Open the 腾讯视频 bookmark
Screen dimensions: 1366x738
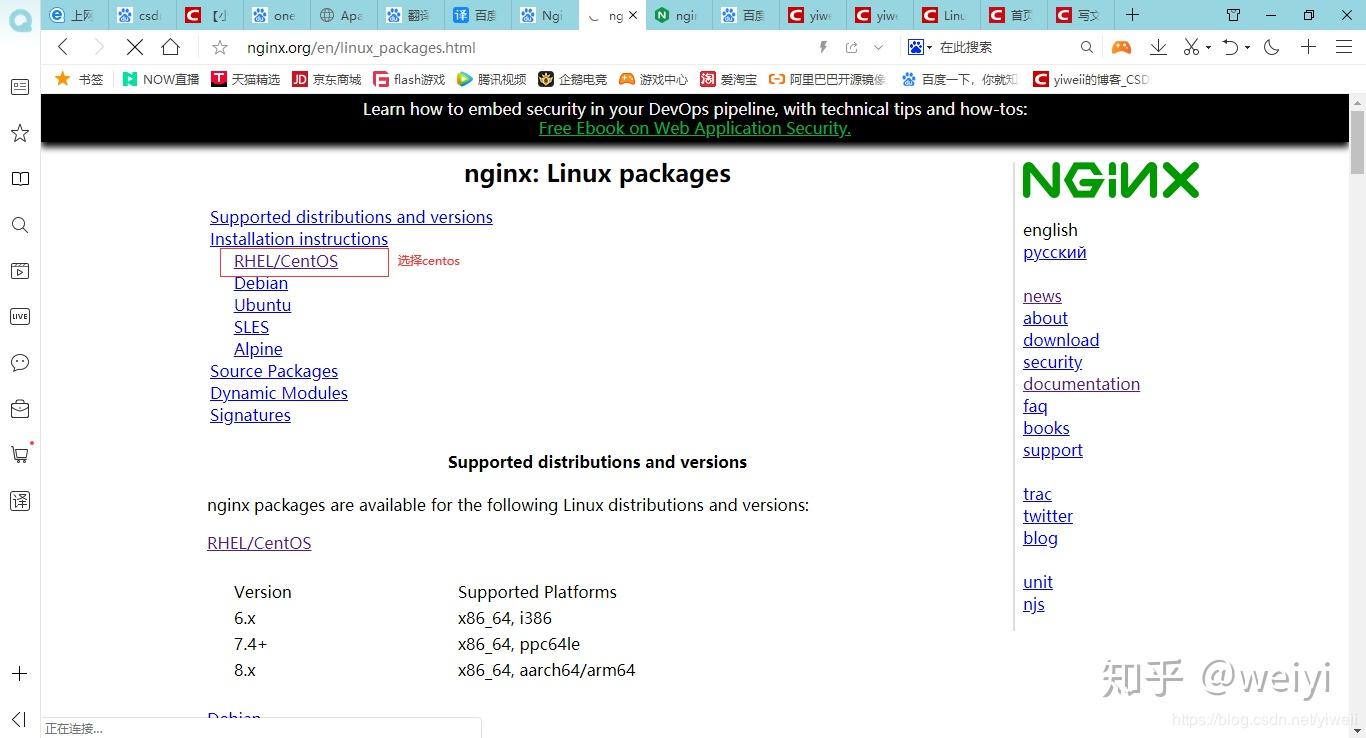[491, 79]
